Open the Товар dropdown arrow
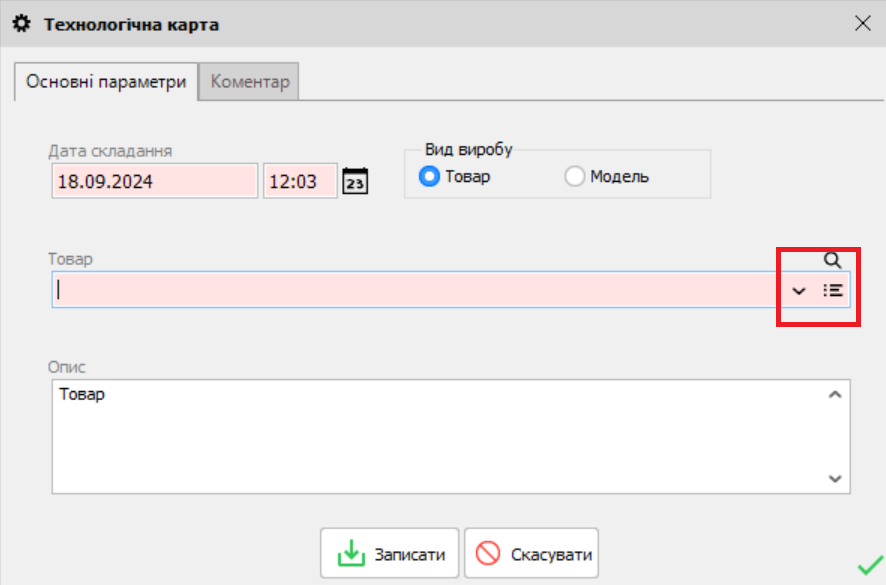Image resolution: width=886 pixels, height=585 pixels. (x=798, y=291)
